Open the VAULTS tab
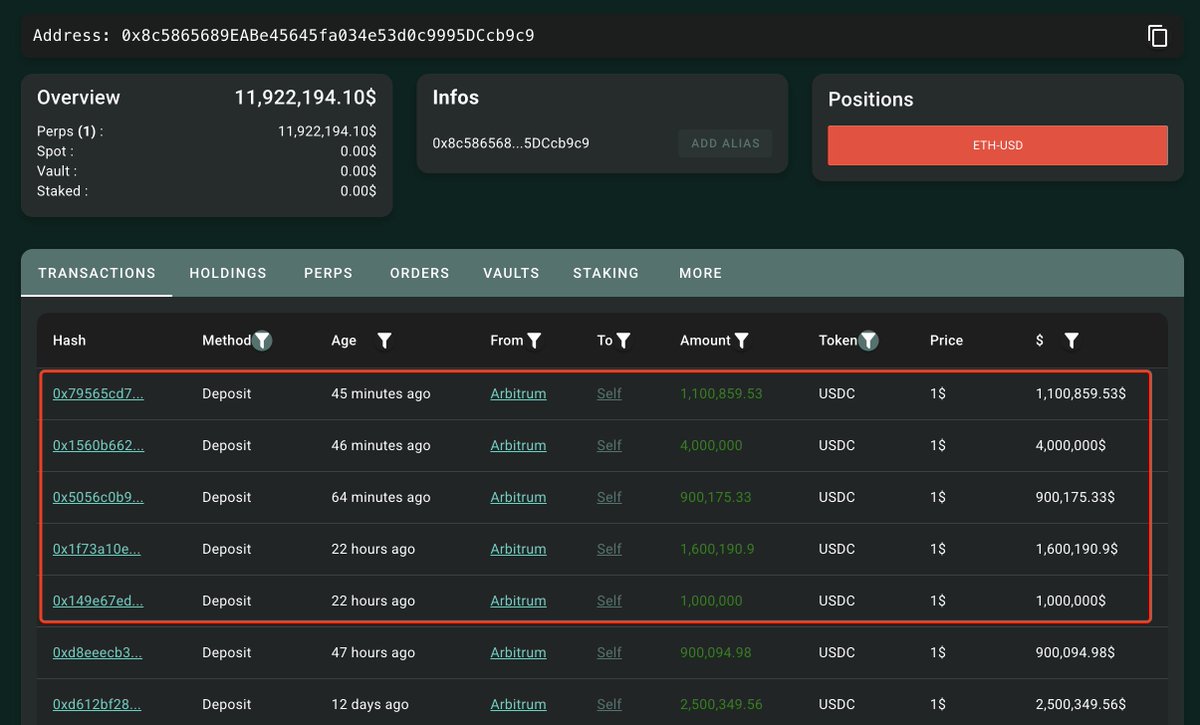 click(x=511, y=273)
